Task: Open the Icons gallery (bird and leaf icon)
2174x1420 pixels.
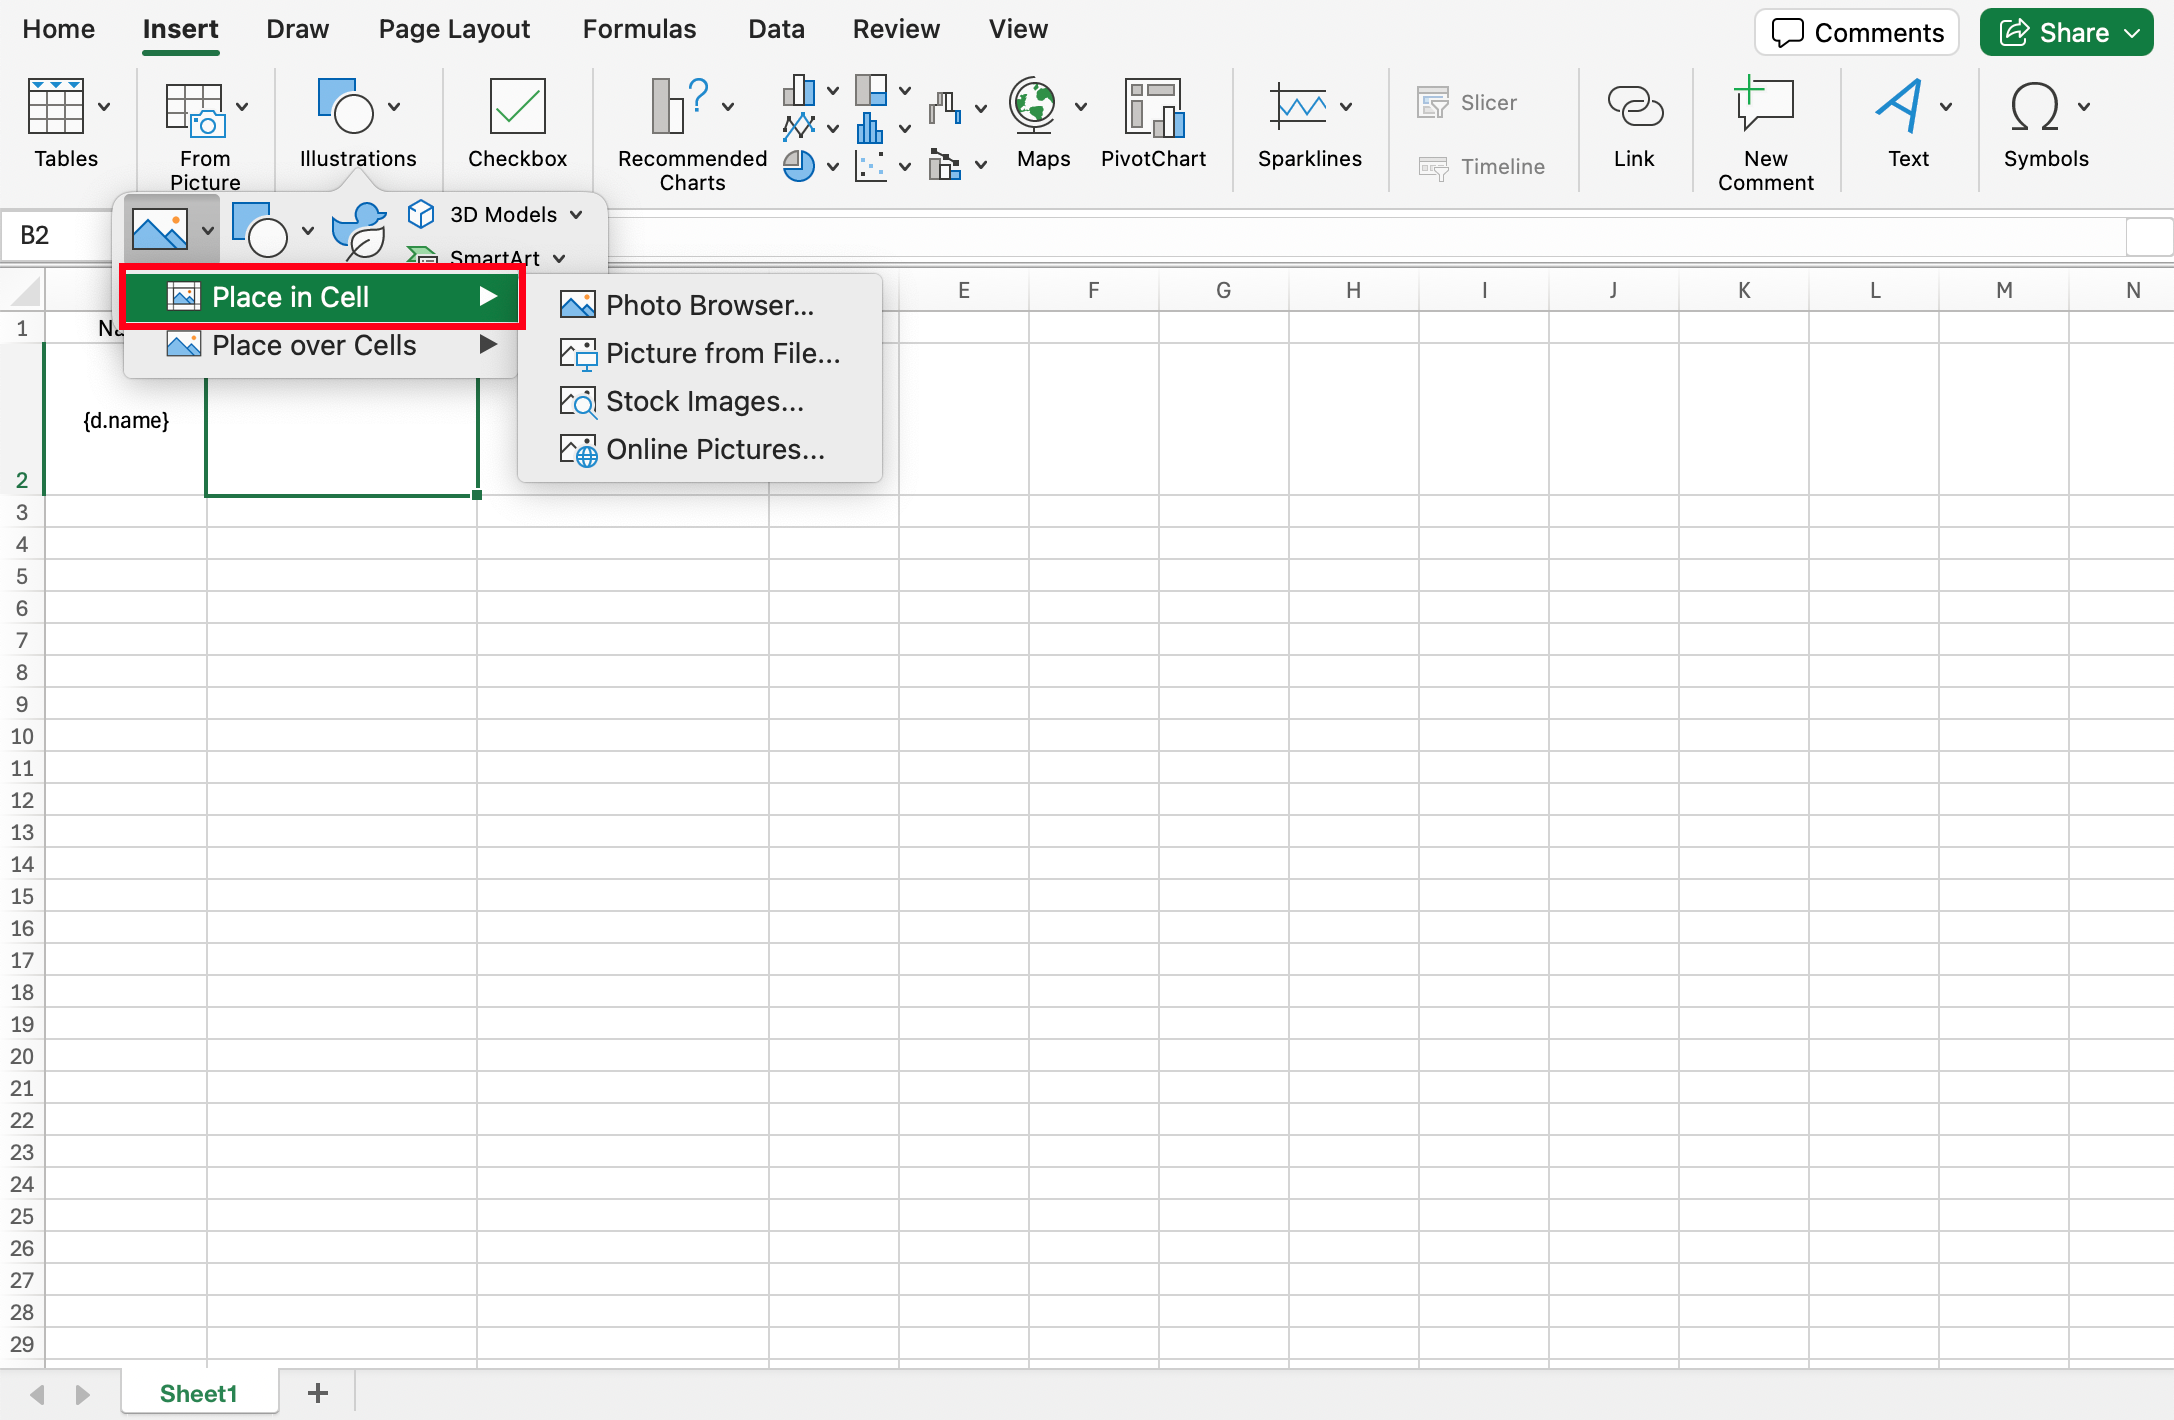Action: [x=359, y=230]
